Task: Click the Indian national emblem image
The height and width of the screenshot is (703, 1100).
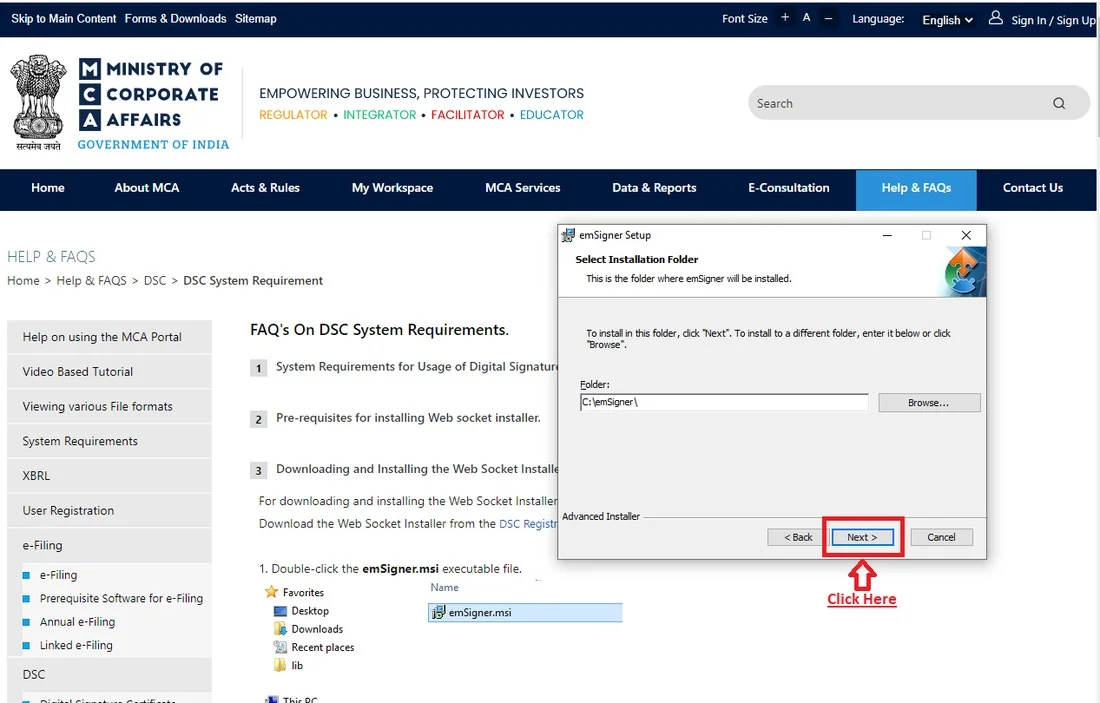Action: point(39,102)
